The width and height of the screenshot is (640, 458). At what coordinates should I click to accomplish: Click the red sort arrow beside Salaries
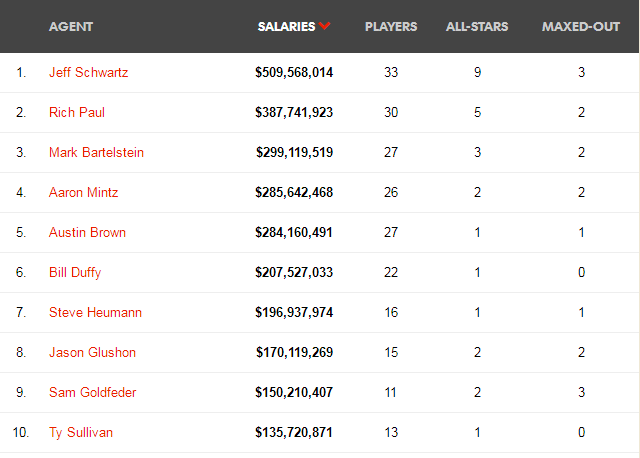coord(324,26)
